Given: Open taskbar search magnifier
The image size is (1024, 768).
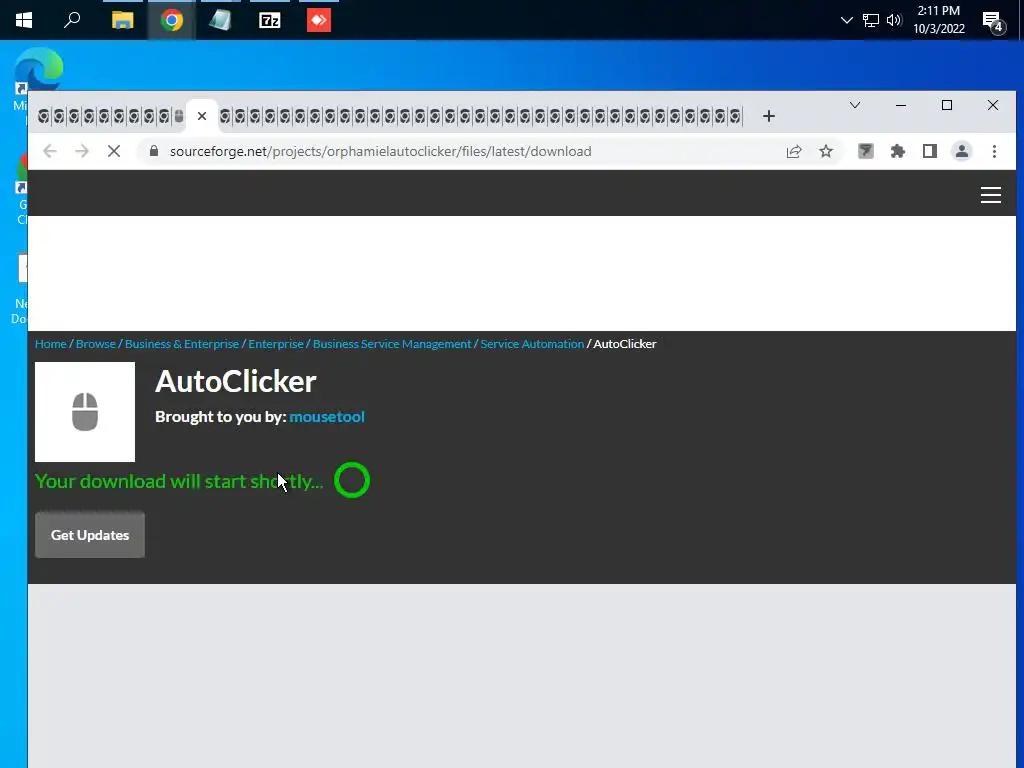Looking at the screenshot, I should click(72, 20).
